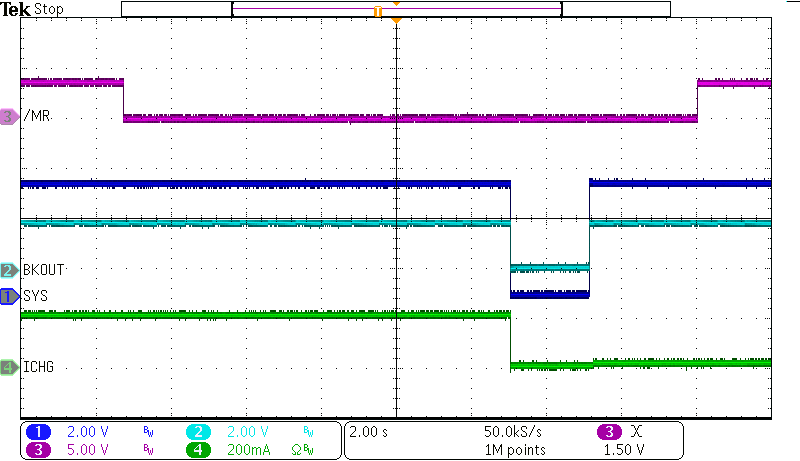The width and height of the screenshot is (800, 461).
Task: Click the 5.00 V channel 3 scale readout
Action: tap(87, 450)
